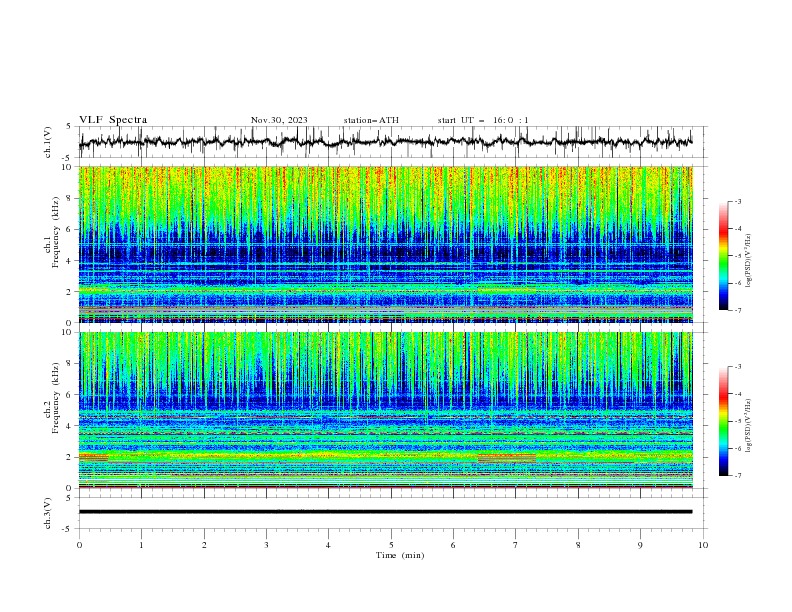792x612 pixels.
Task: Click the "1" label on the Time axis
Action: [x=141, y=545]
